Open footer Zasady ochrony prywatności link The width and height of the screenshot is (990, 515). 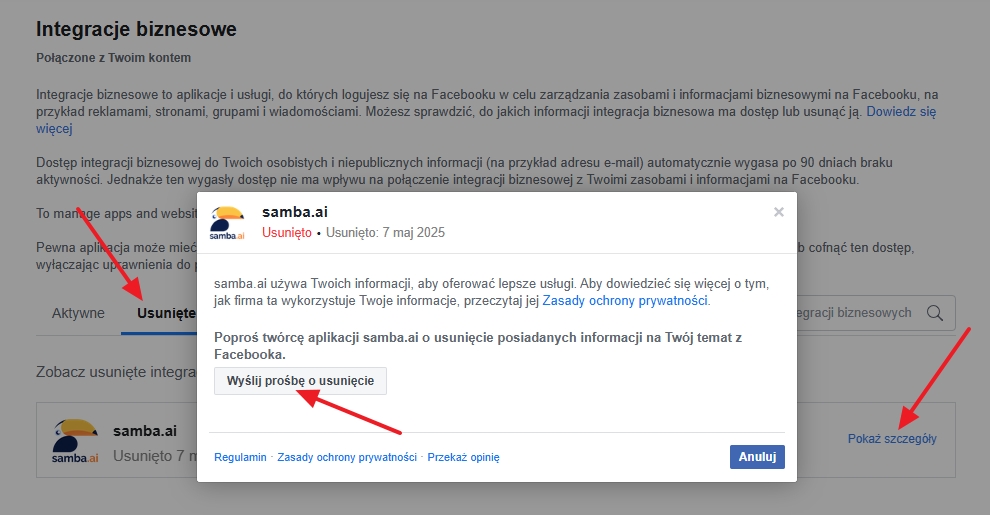point(347,458)
